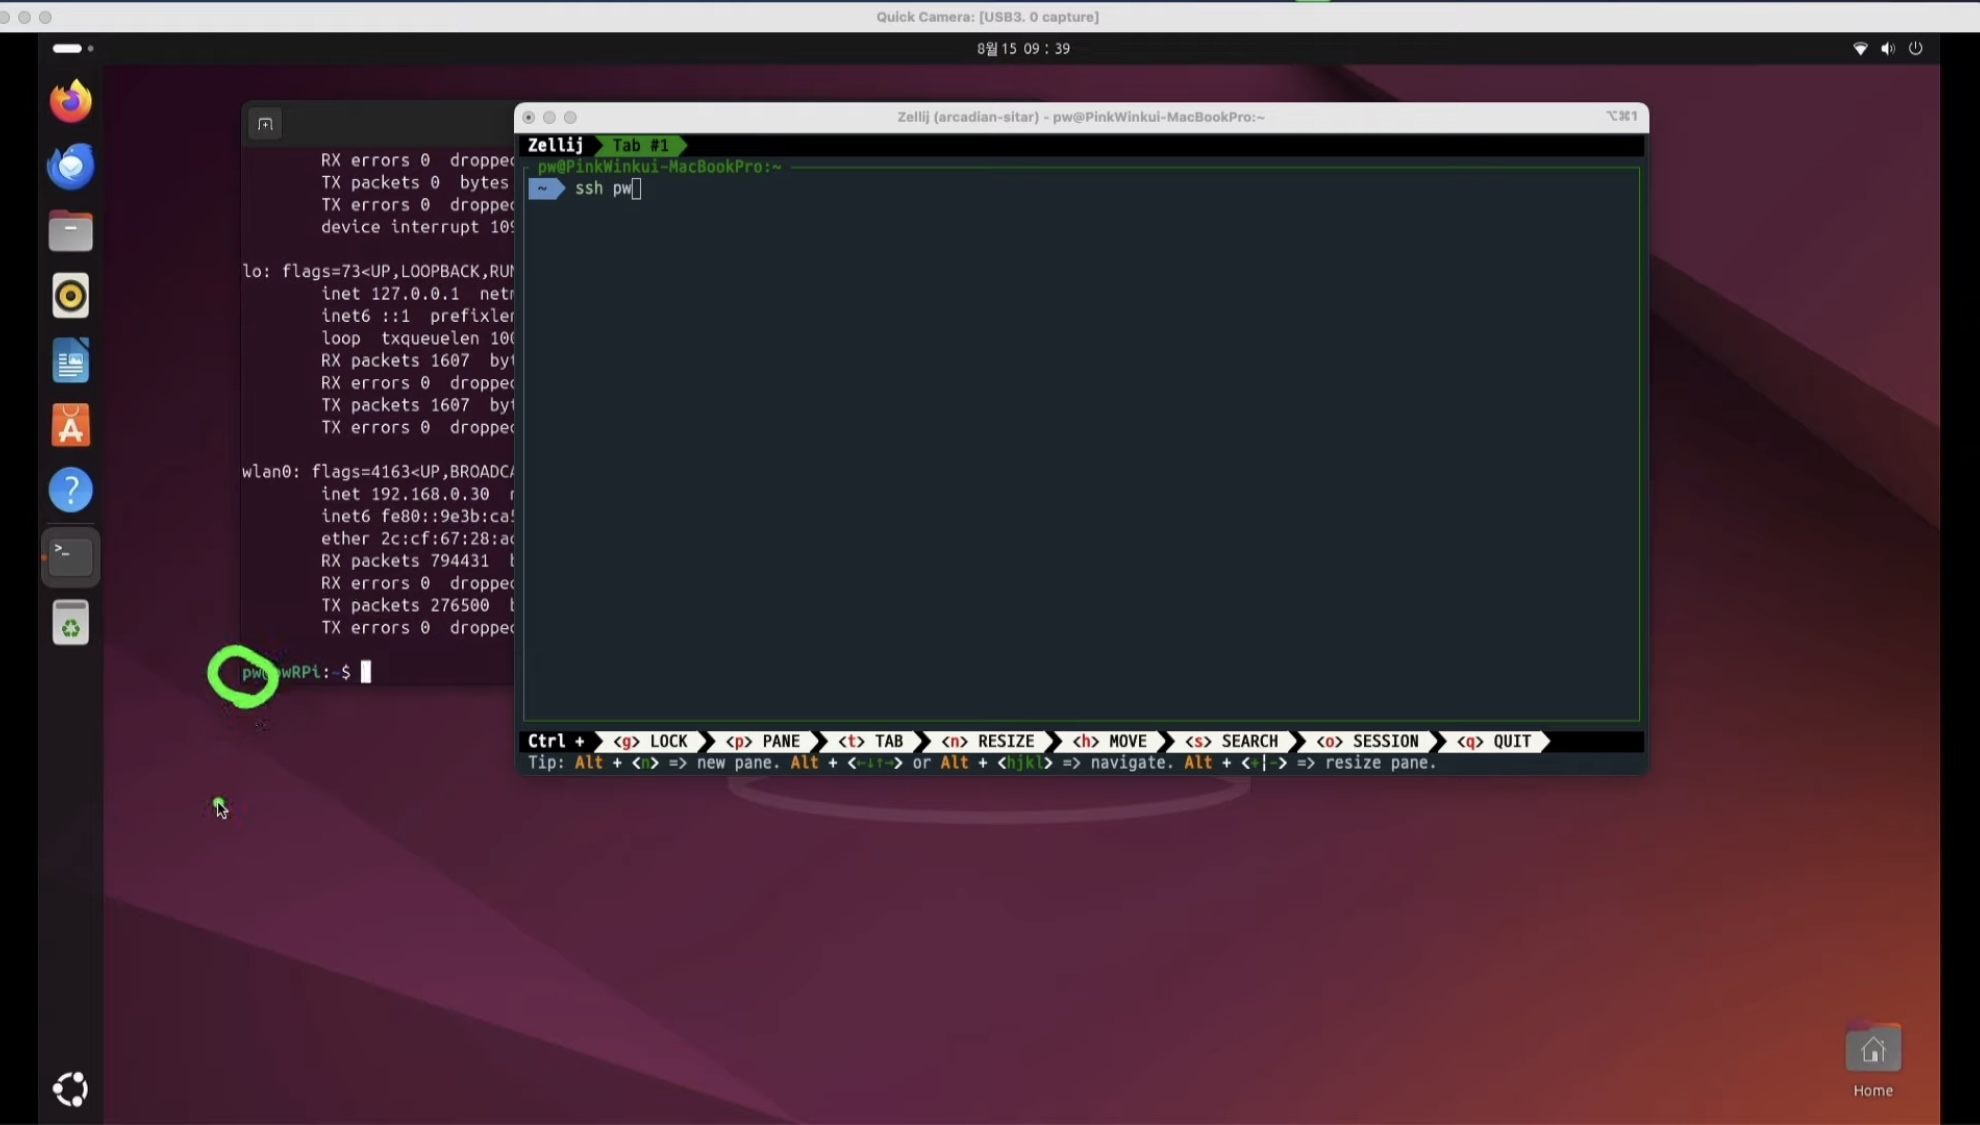
Task: Show applications with Ubuntu logo button
Action: point(70,1089)
